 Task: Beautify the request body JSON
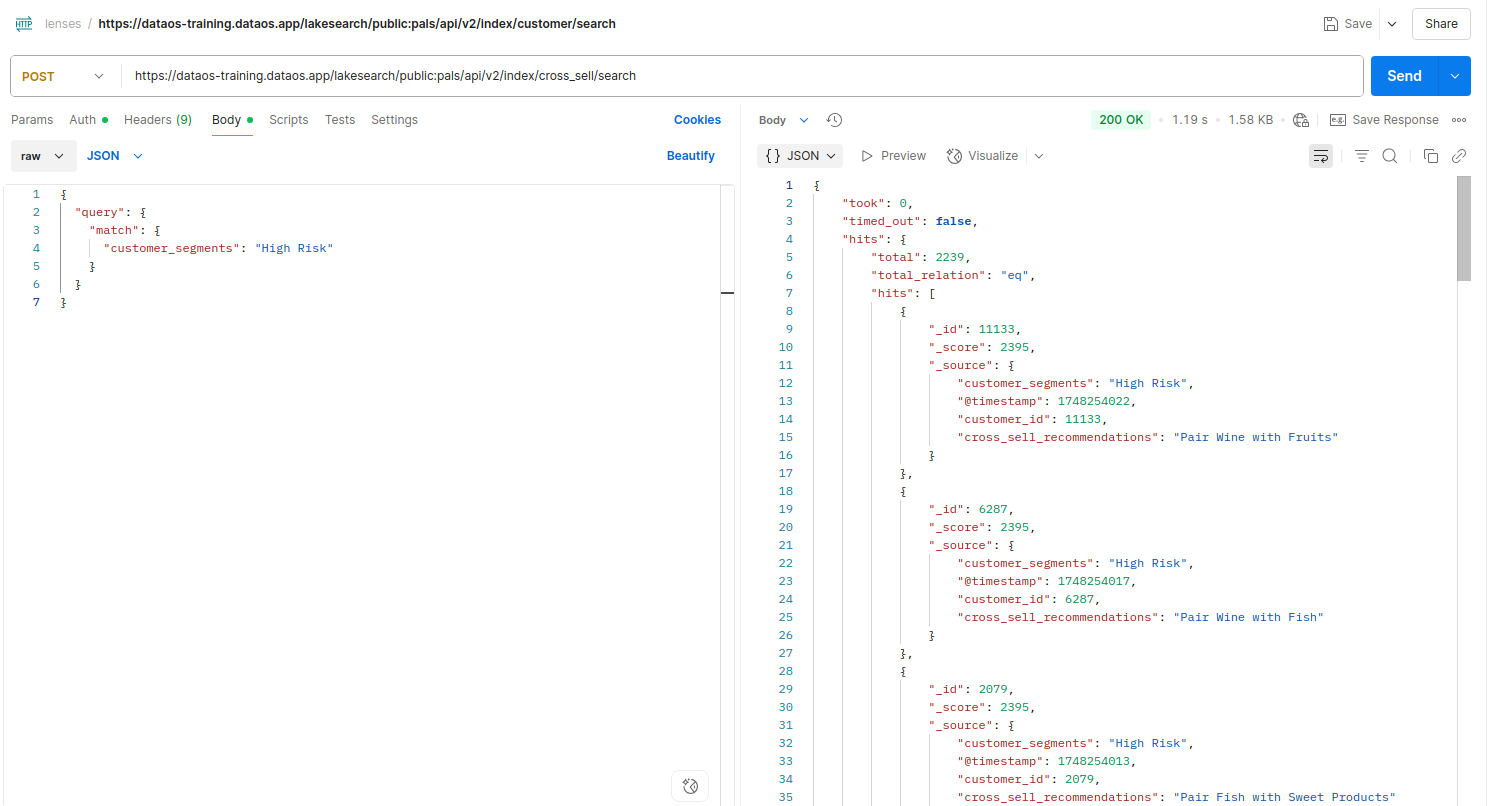coord(691,156)
